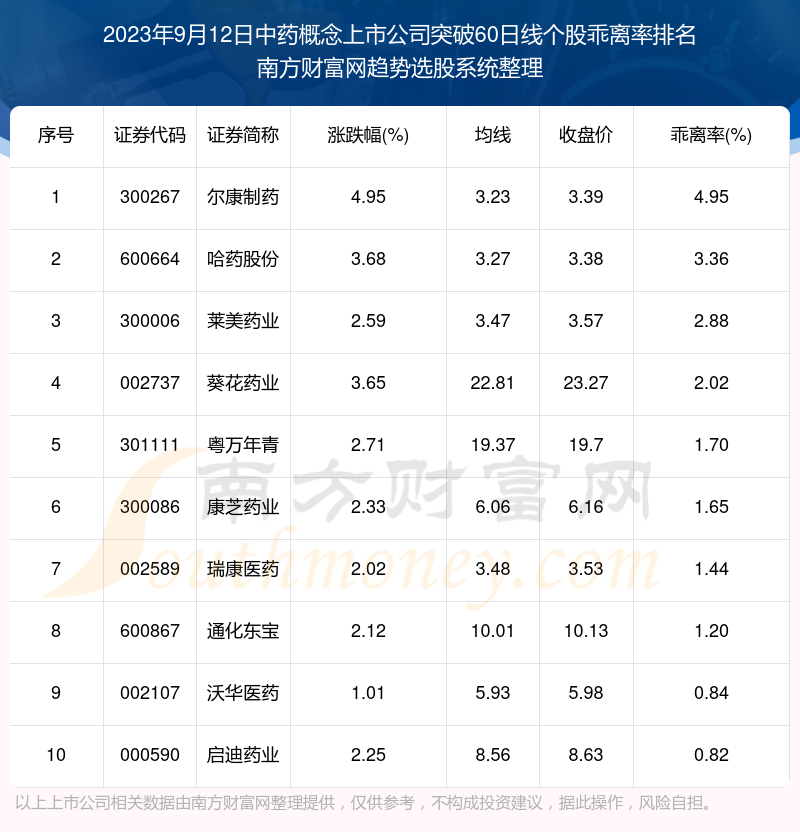This screenshot has height=832, width=800.
Task: Select stock name 粤万年青
Action: (x=243, y=445)
